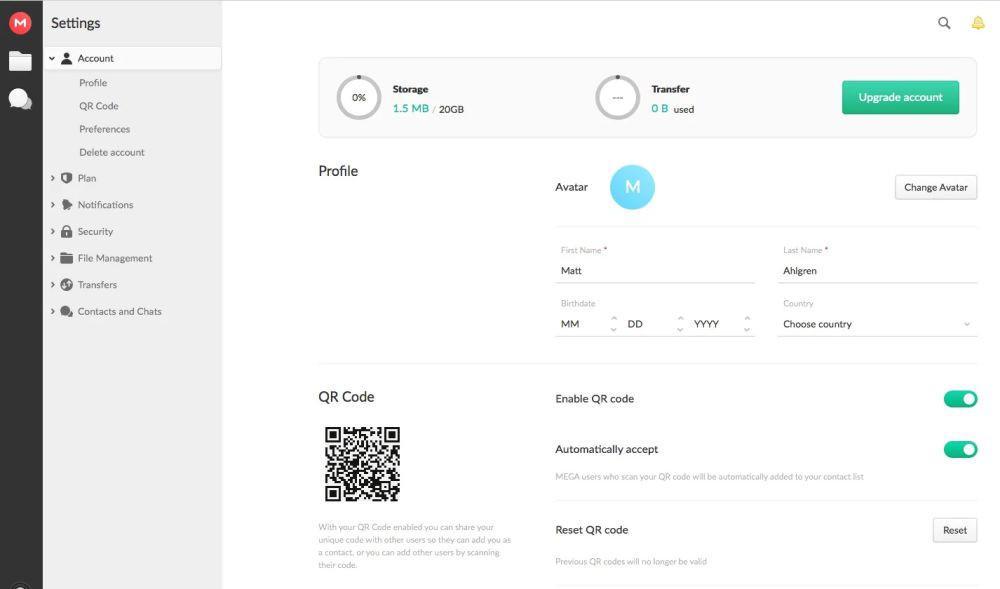Click the Security padlock icon
Viewport: 1000px width, 589px height.
click(66, 232)
